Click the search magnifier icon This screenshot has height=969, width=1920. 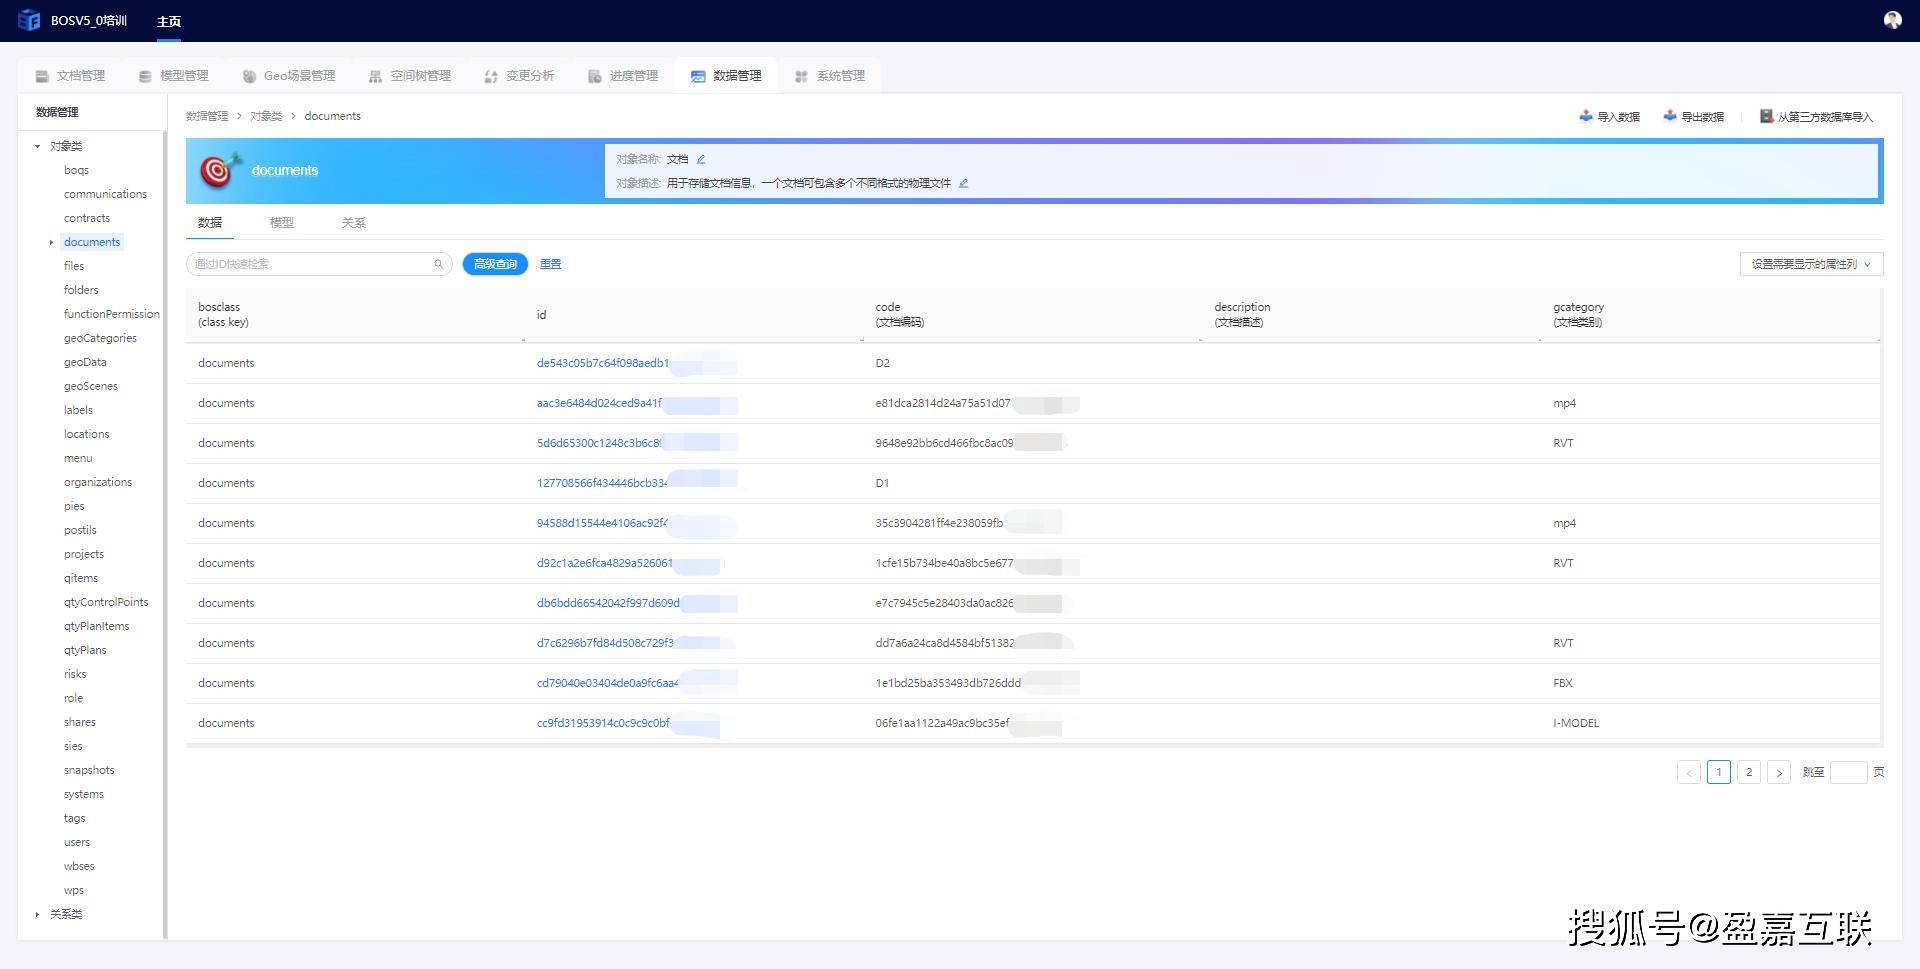coord(438,264)
